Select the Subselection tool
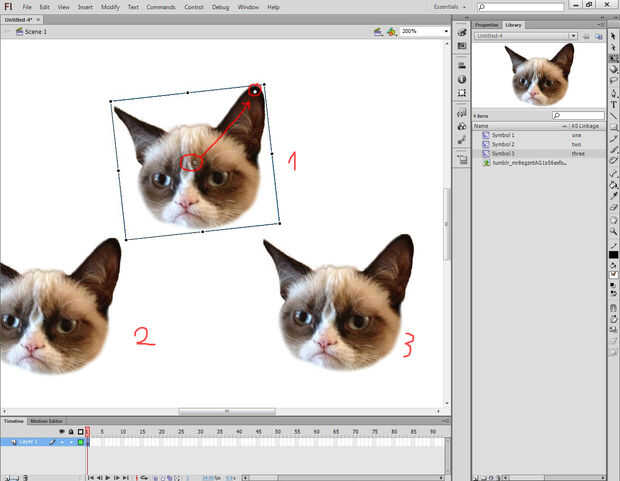Screen dimensions: 620x481 tap(613, 47)
